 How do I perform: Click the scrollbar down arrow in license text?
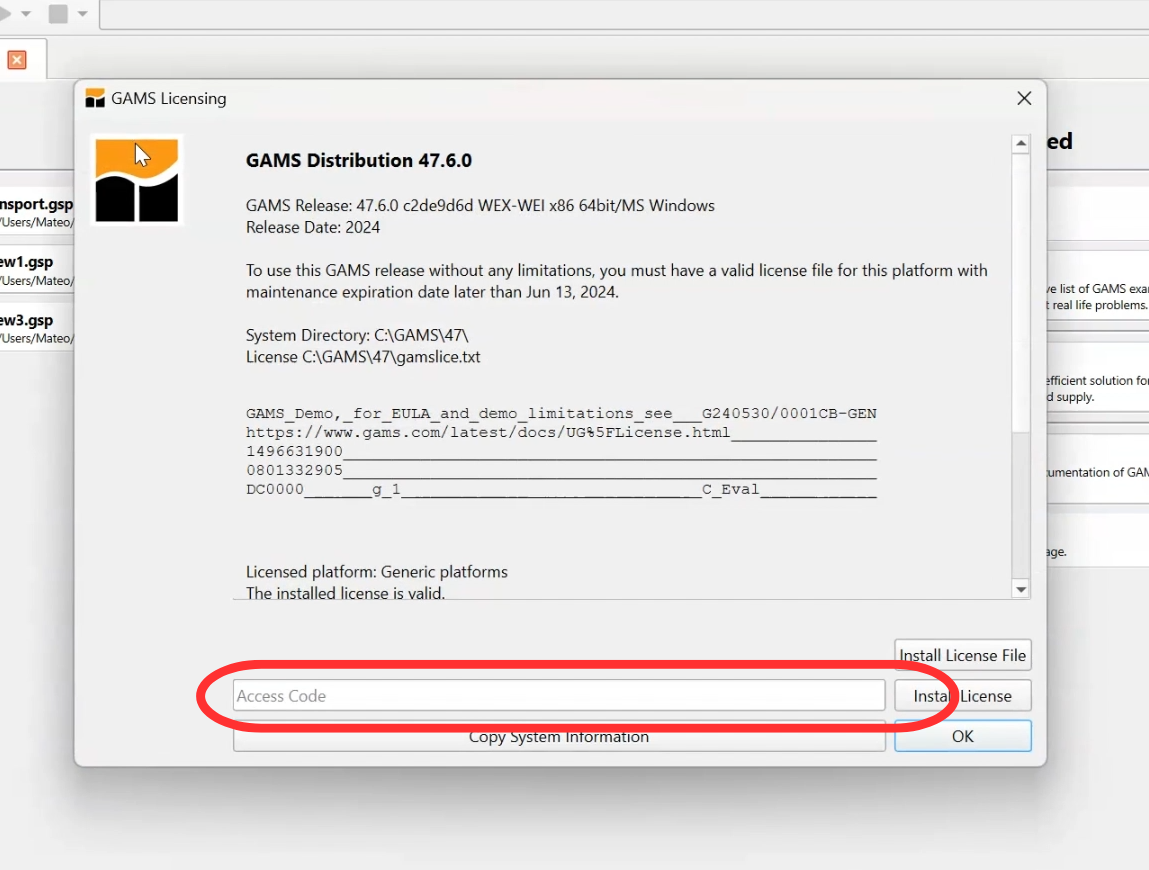coord(1020,589)
